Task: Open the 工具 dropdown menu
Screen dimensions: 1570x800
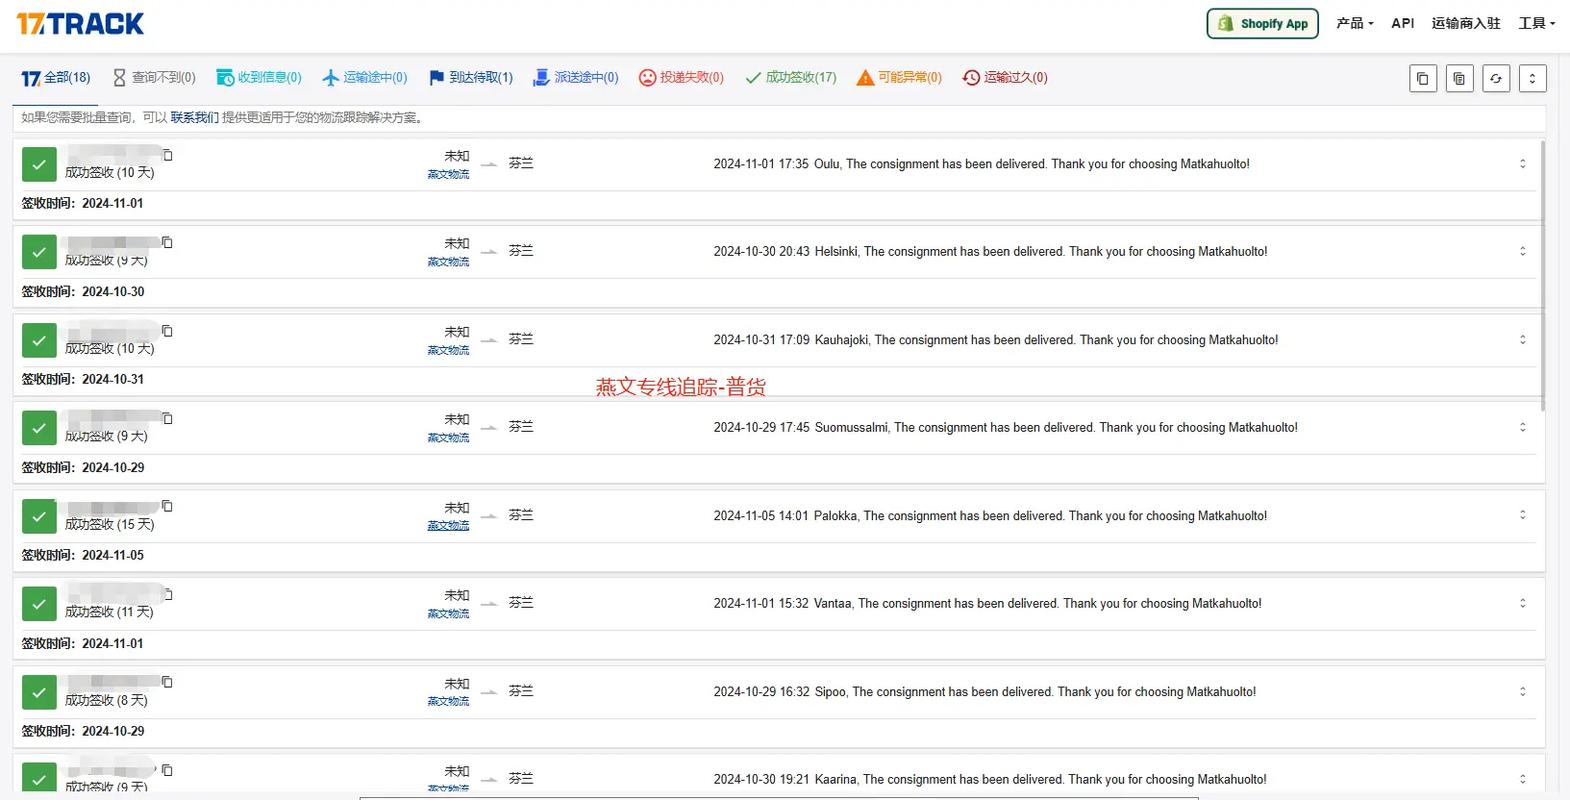Action: (1536, 23)
